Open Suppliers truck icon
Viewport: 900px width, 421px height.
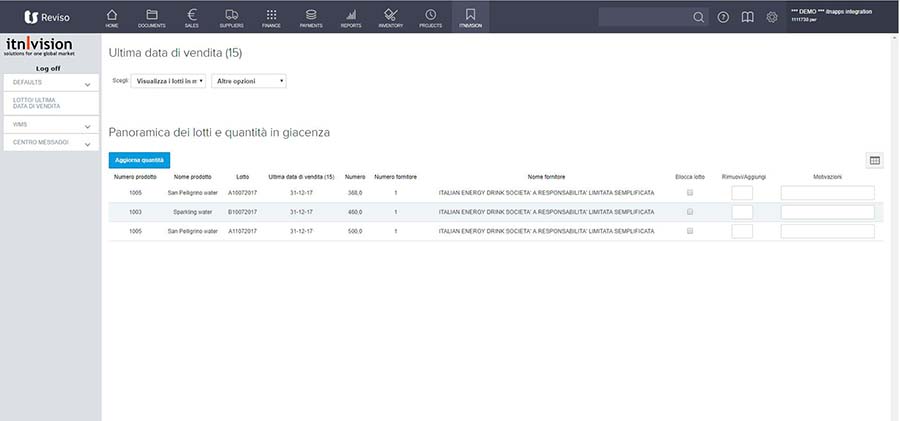point(231,17)
